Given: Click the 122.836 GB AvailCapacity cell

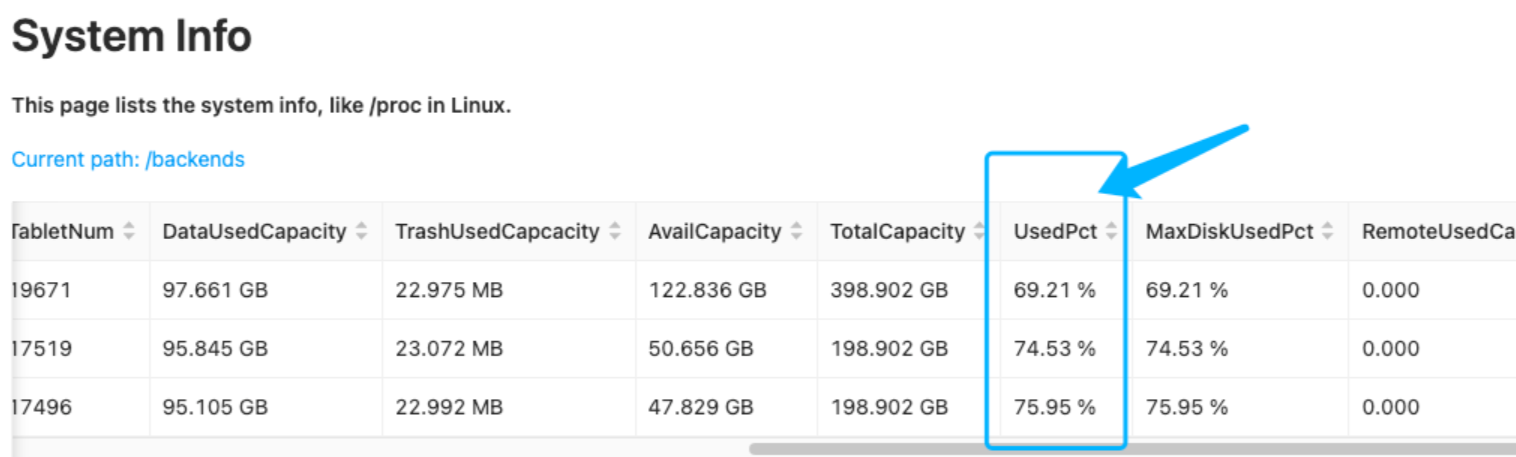Looking at the screenshot, I should [x=707, y=291].
